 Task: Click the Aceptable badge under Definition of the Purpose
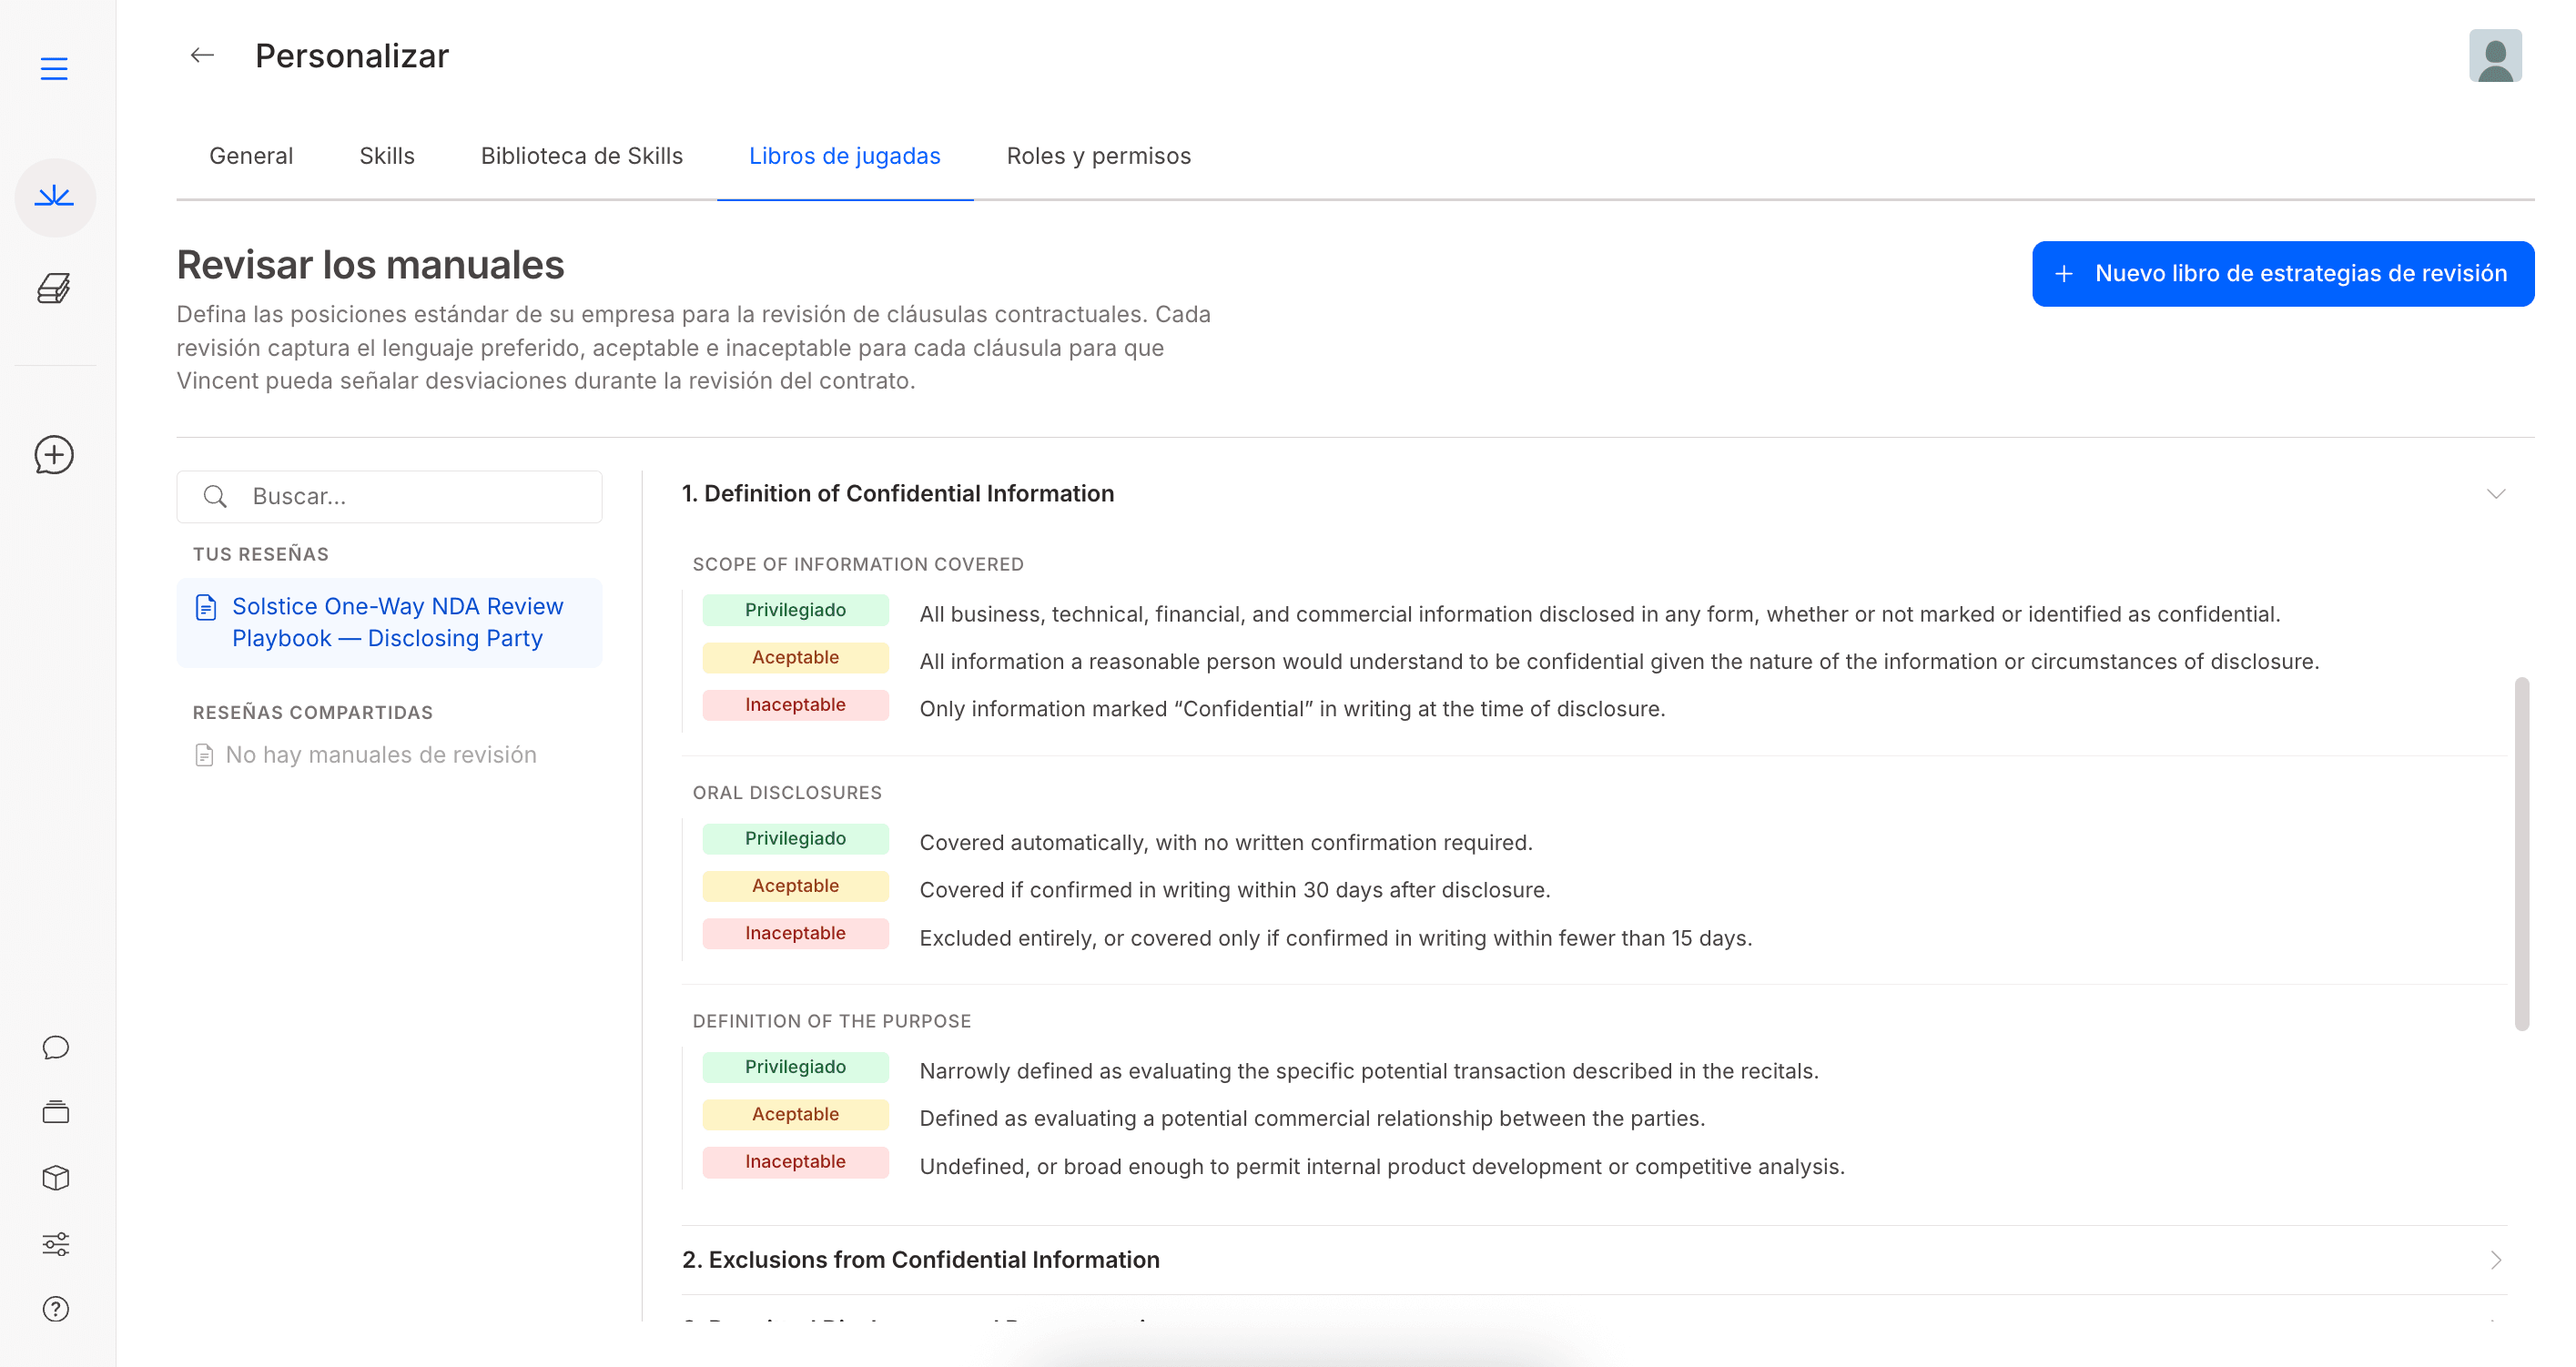click(x=795, y=1114)
